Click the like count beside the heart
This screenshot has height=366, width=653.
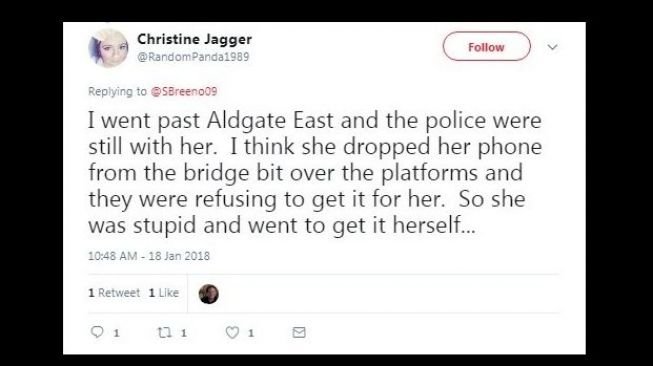tap(251, 333)
